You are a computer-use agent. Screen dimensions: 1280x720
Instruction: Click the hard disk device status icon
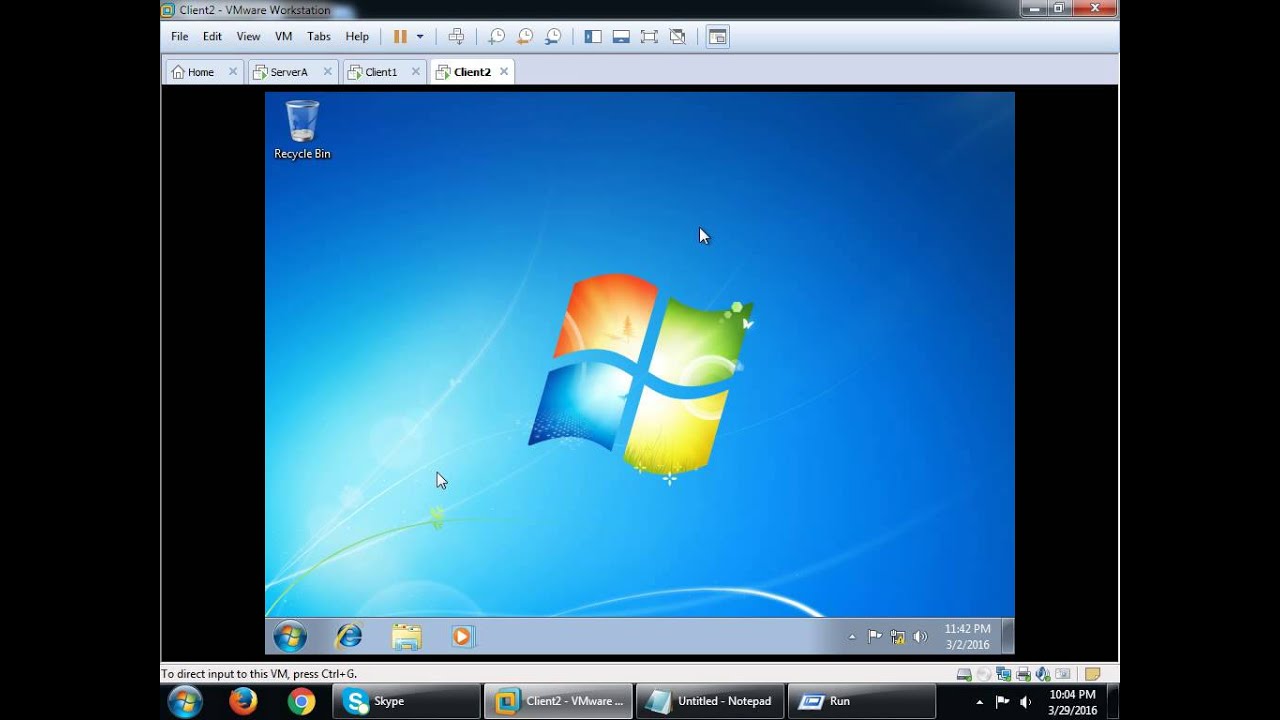point(964,674)
